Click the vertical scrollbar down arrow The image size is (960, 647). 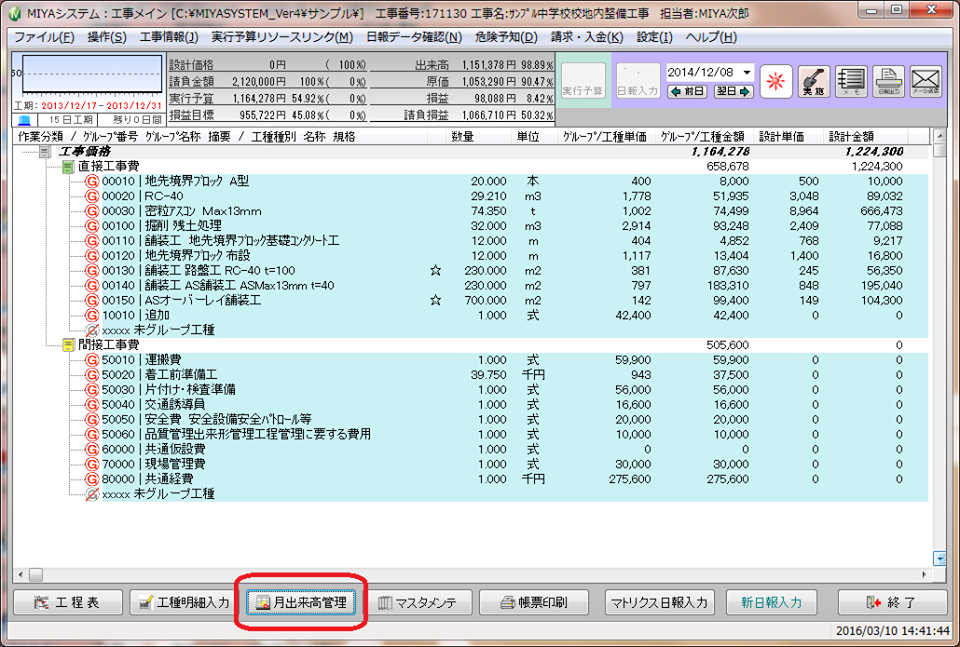click(939, 558)
